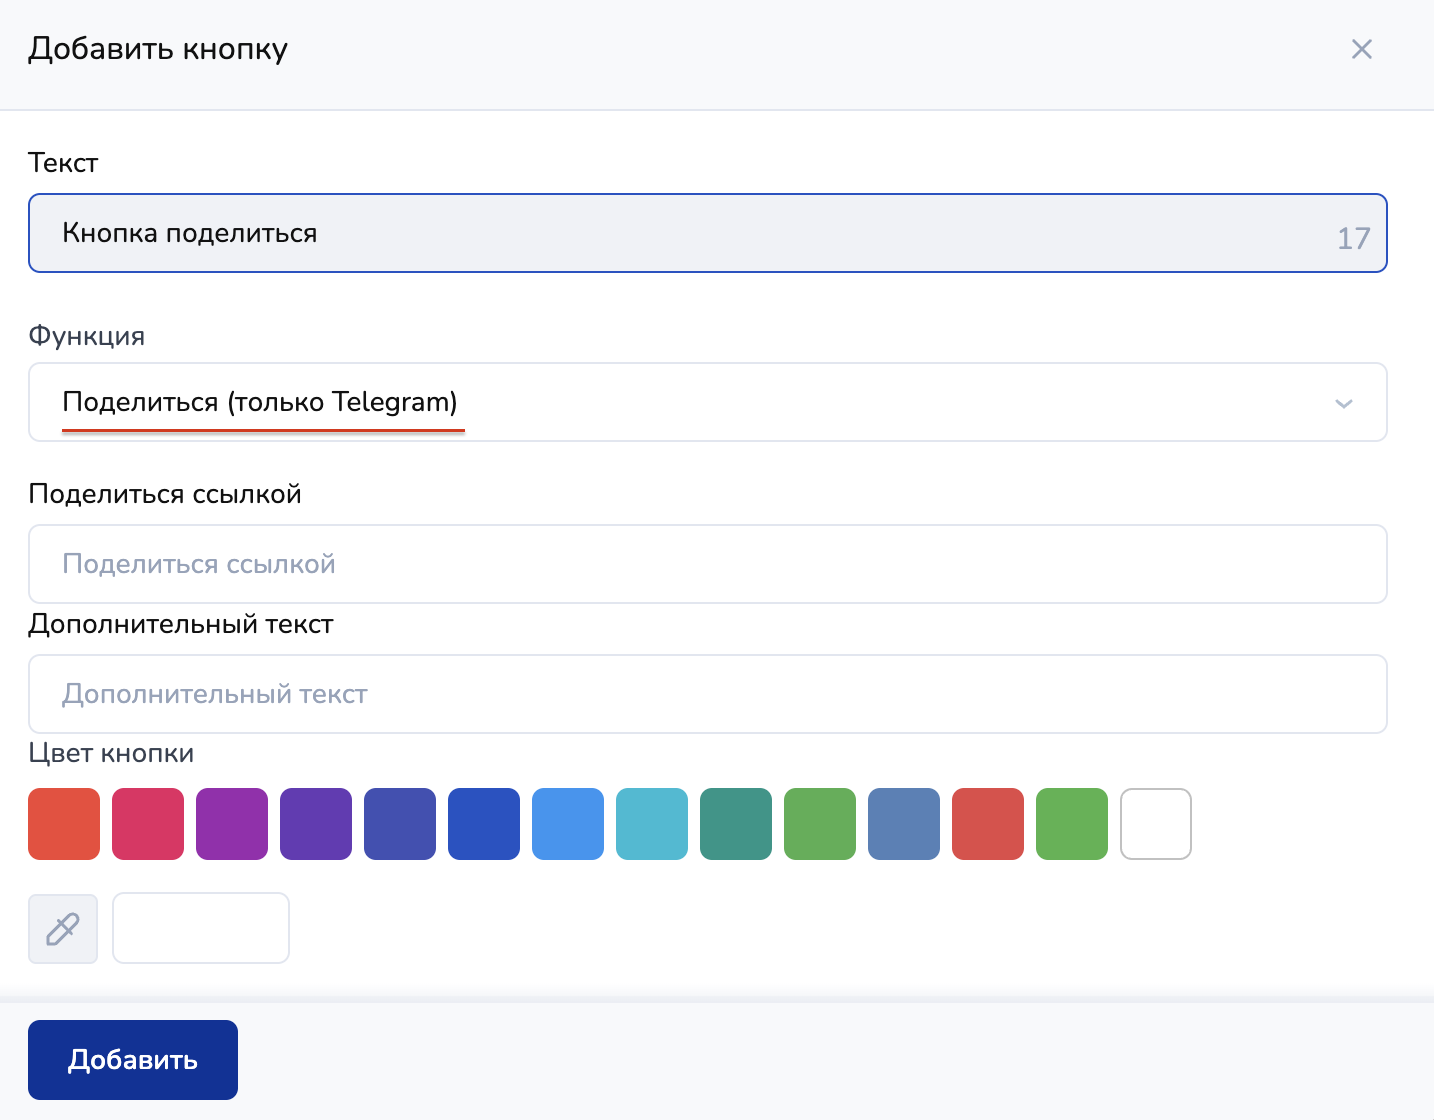Select the steel blue-gray swatch
The height and width of the screenshot is (1120, 1434).
click(904, 824)
